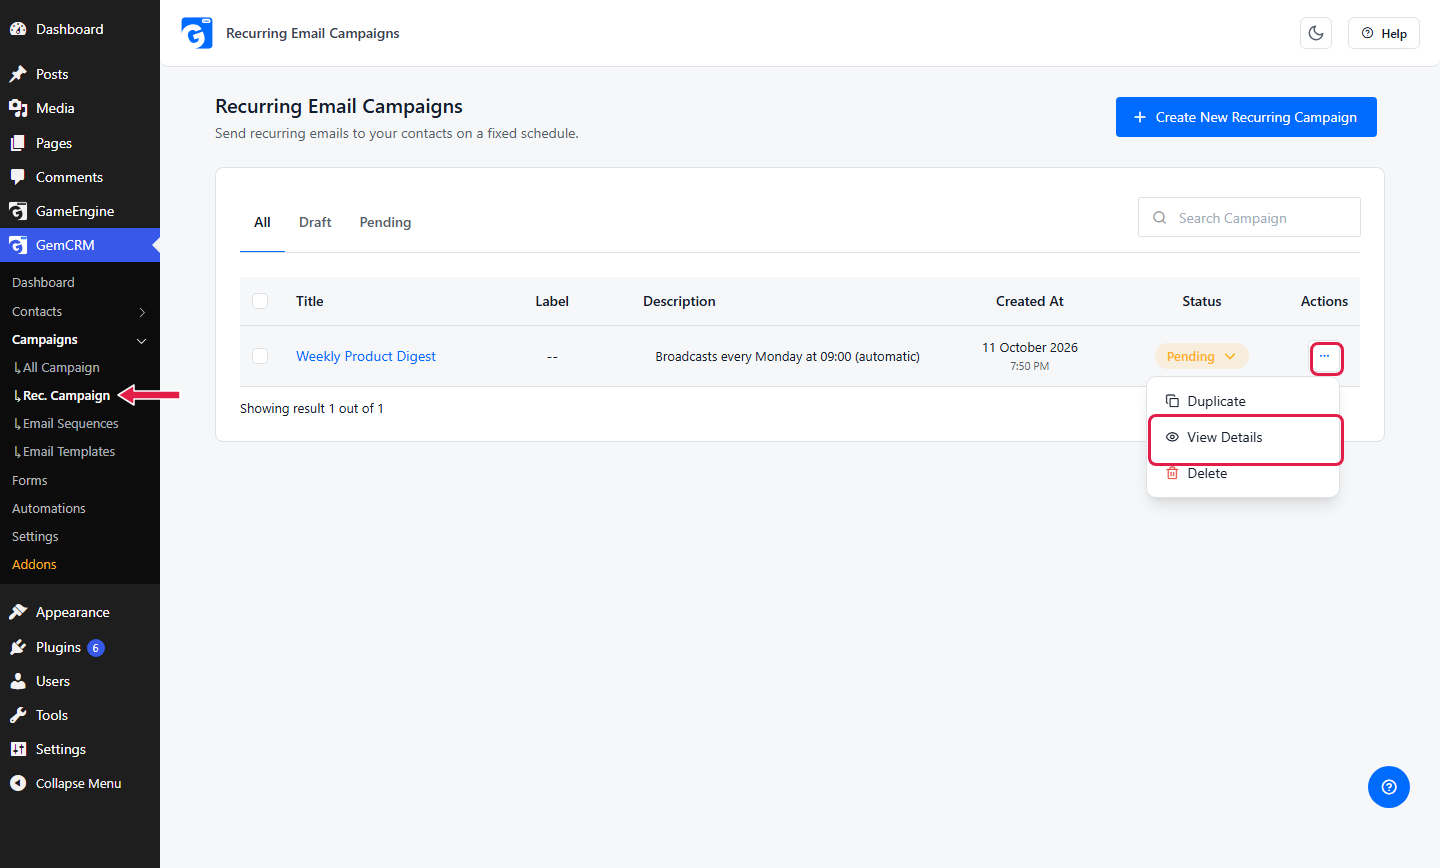This screenshot has height=868, width=1440.
Task: Expand the Contacts submenu arrow
Action: (x=142, y=312)
